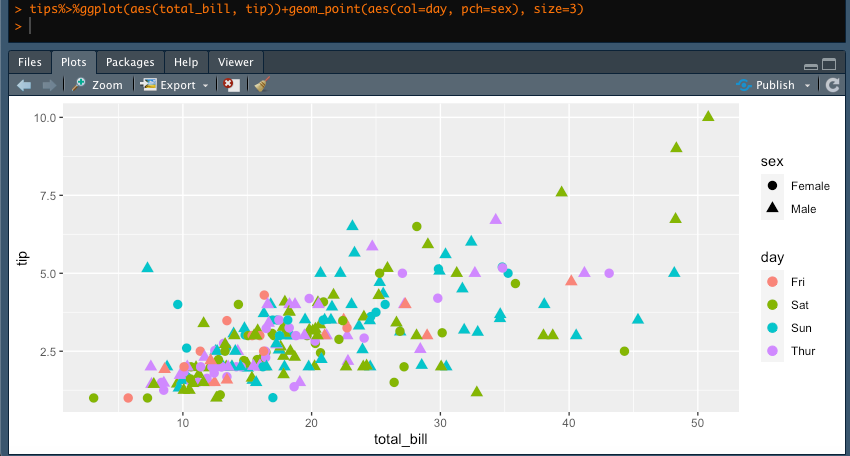Click the green triangle at tip 10
Screen dimensions: 850x456
tap(708, 116)
